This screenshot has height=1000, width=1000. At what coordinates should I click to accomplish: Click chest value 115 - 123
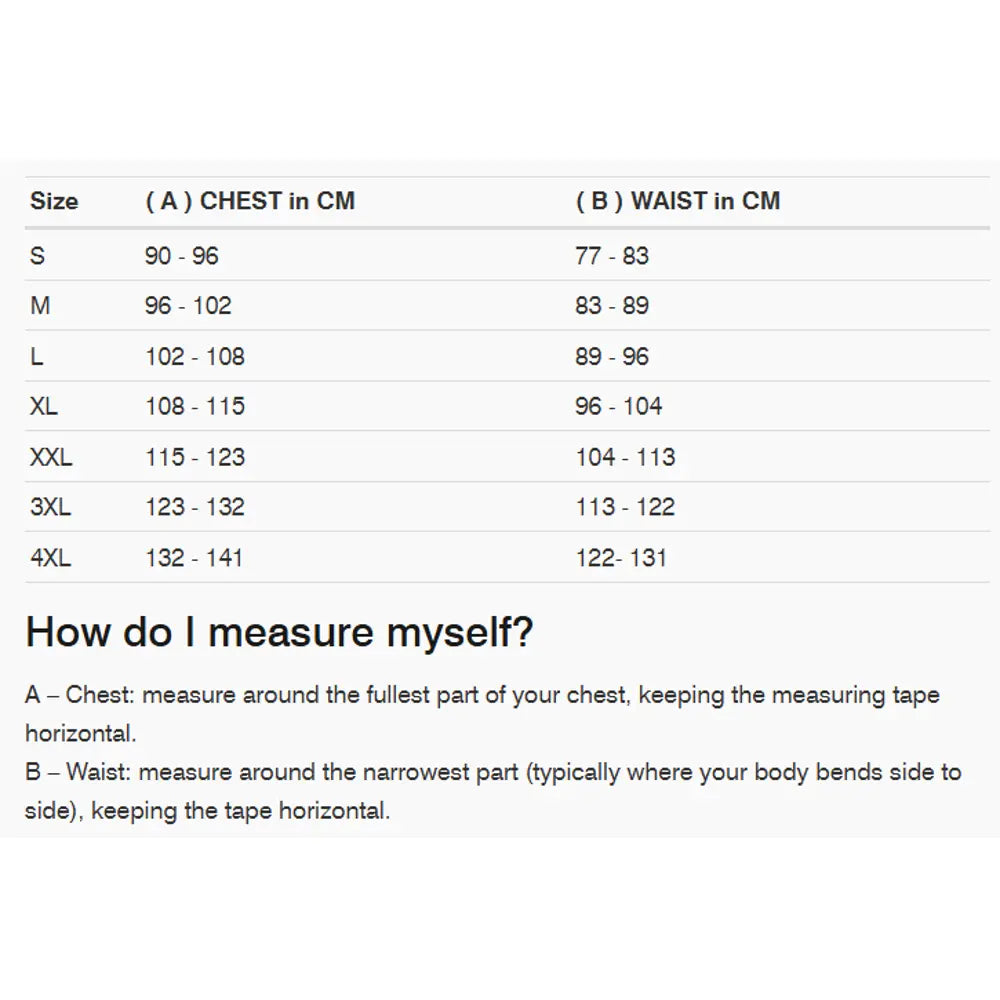195,458
